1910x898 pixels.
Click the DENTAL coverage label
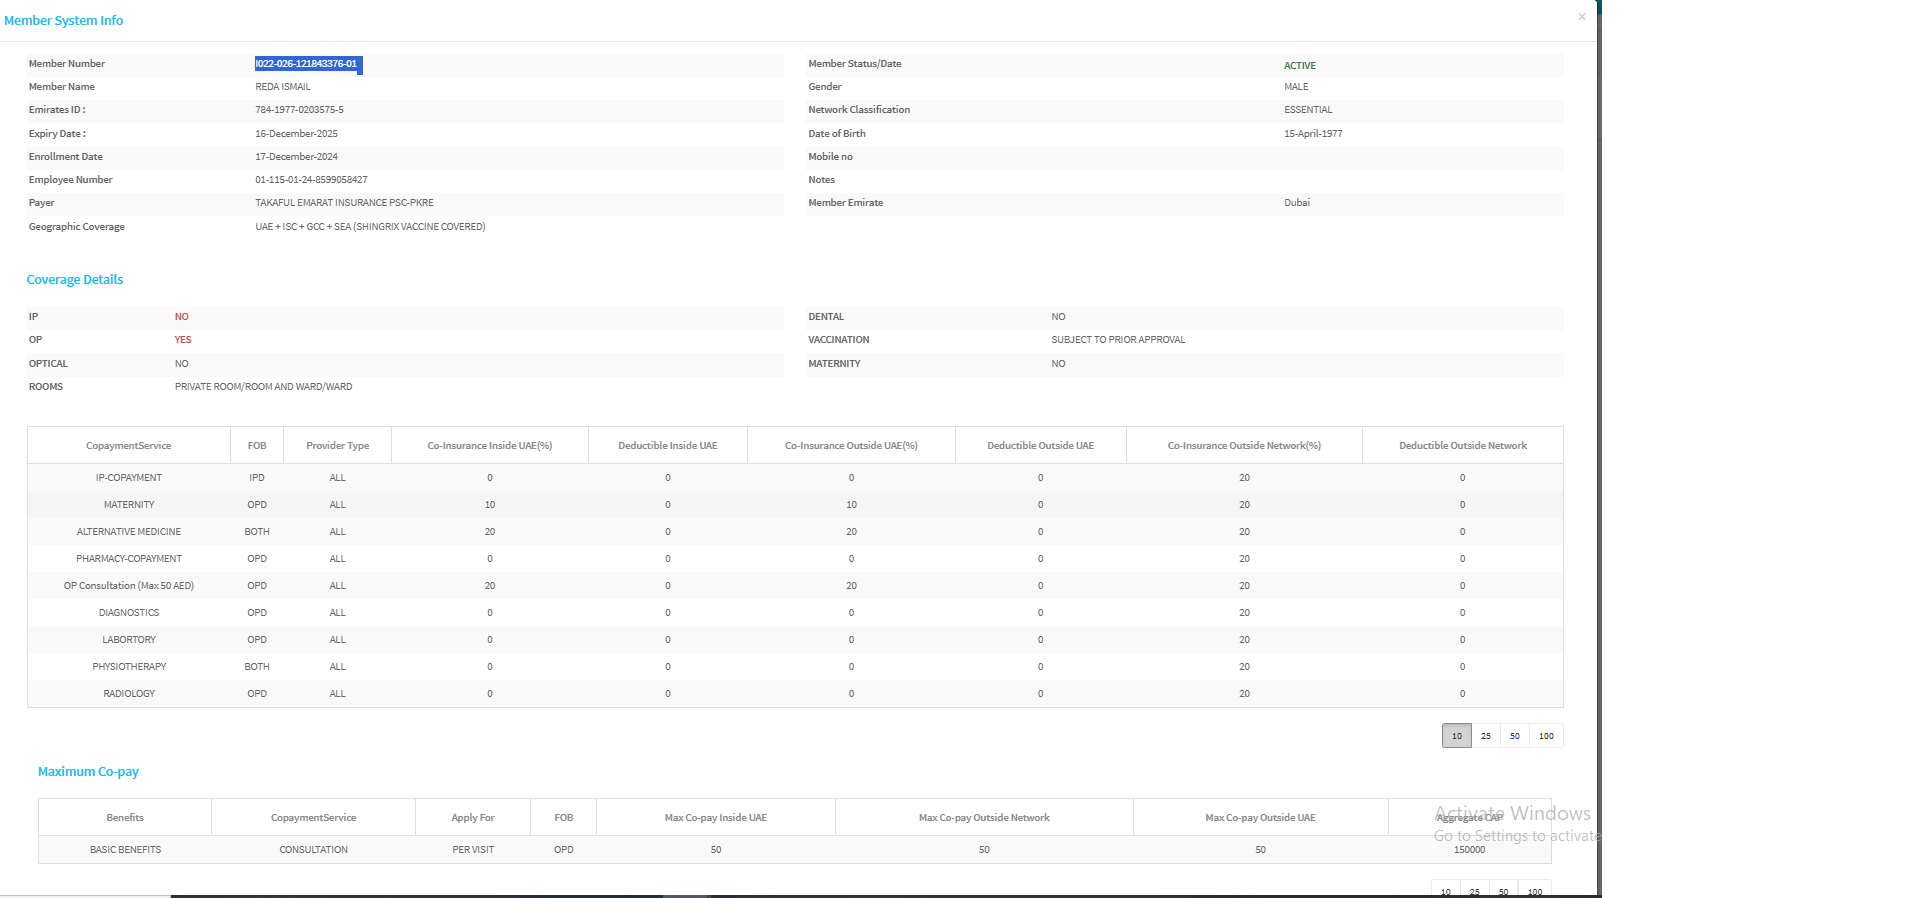click(826, 317)
